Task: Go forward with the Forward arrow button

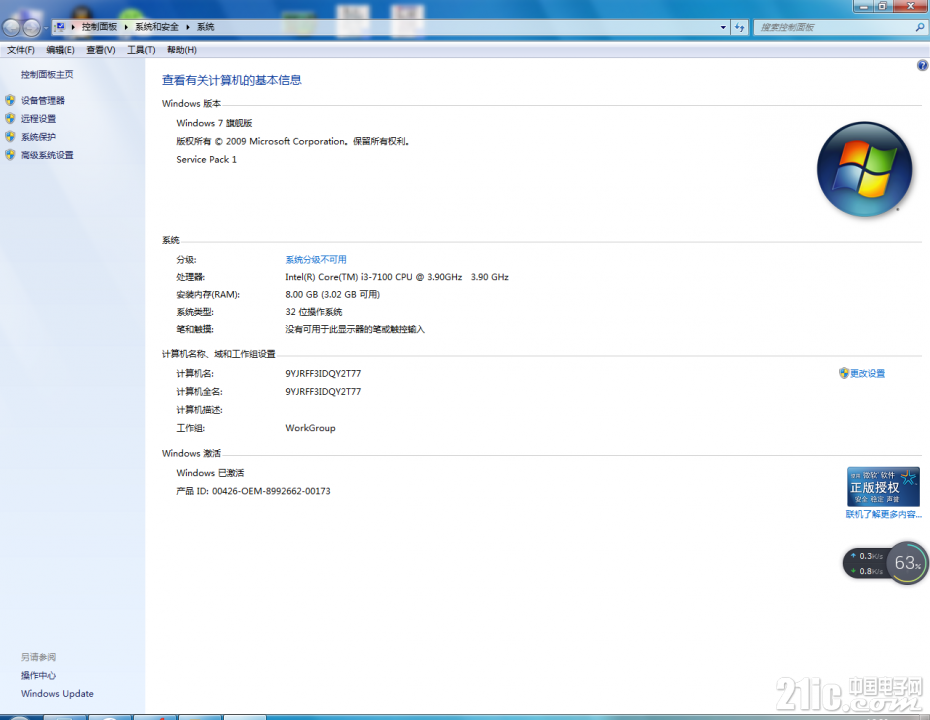Action: (x=31, y=27)
